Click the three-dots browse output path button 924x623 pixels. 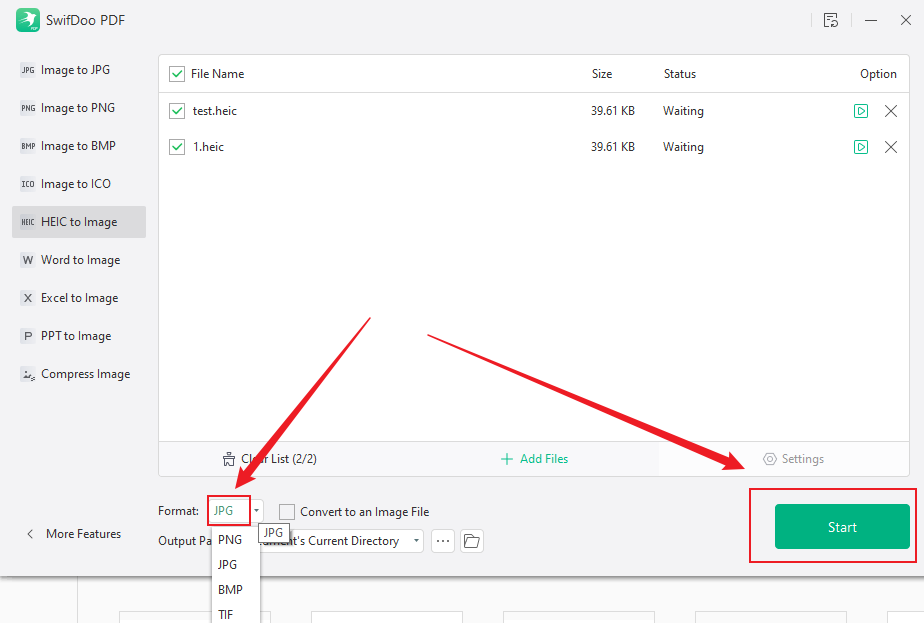443,541
